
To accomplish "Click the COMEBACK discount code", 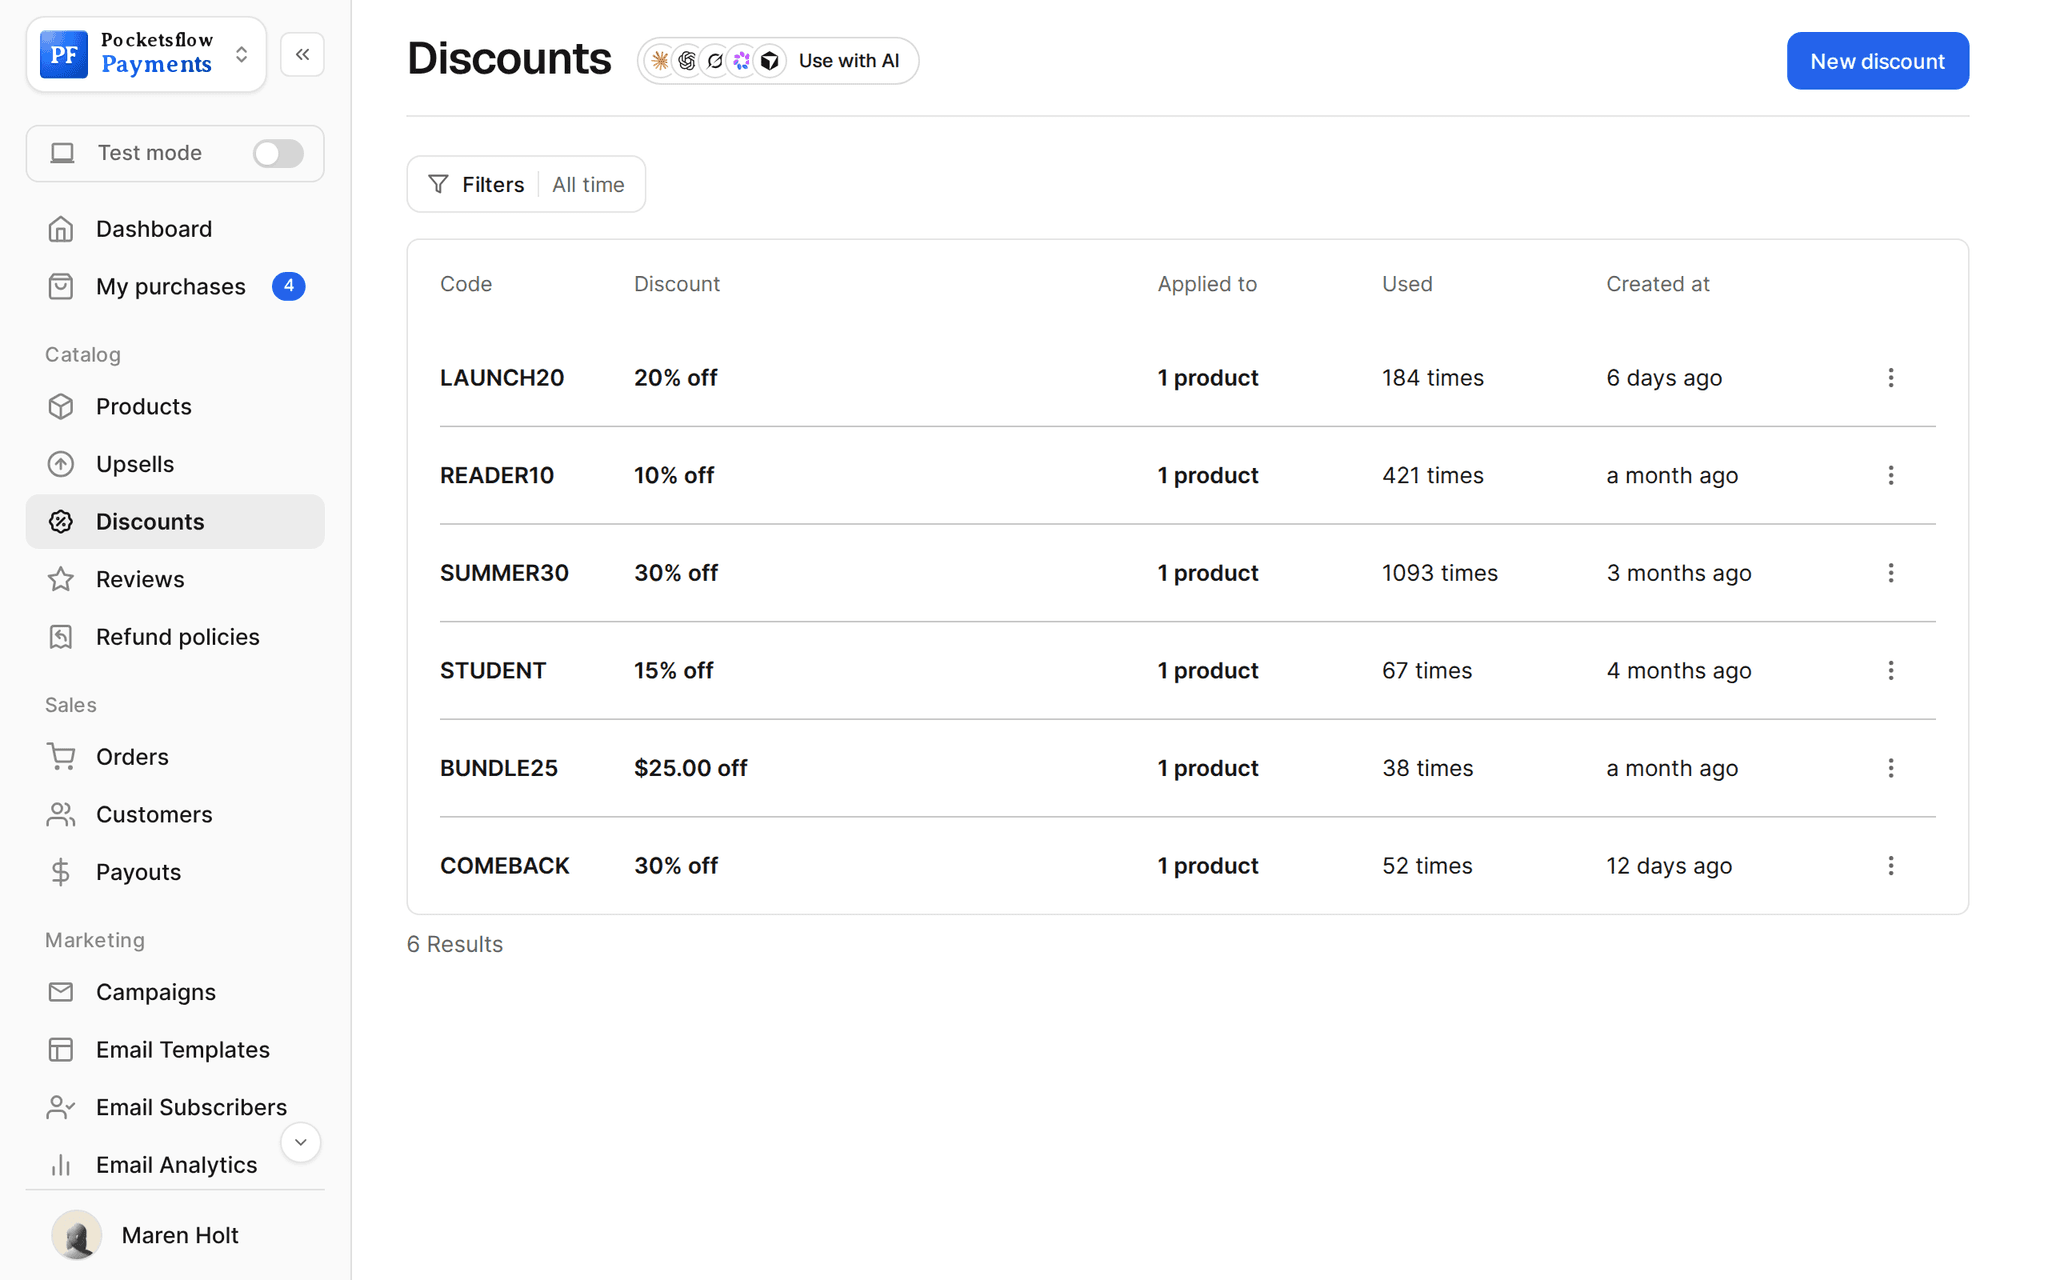I will tap(505, 866).
